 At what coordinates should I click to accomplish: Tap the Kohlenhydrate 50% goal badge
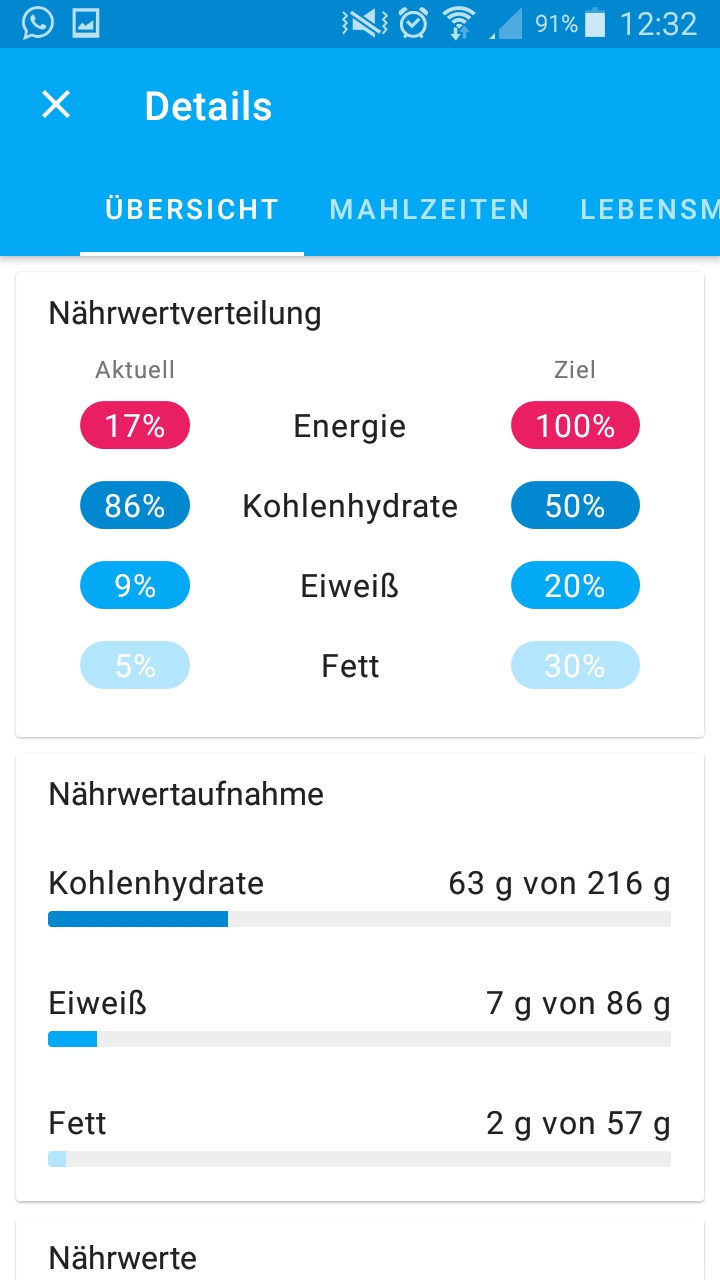coord(575,506)
